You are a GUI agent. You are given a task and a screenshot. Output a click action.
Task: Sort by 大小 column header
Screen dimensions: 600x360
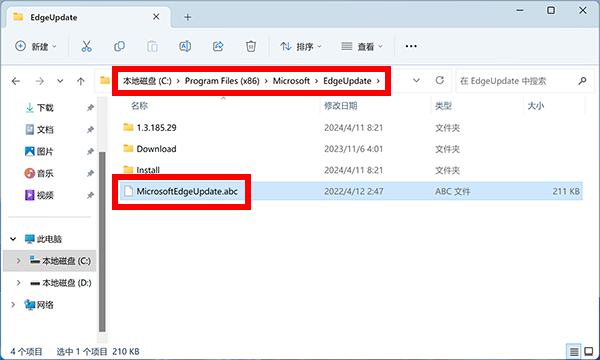coord(535,106)
